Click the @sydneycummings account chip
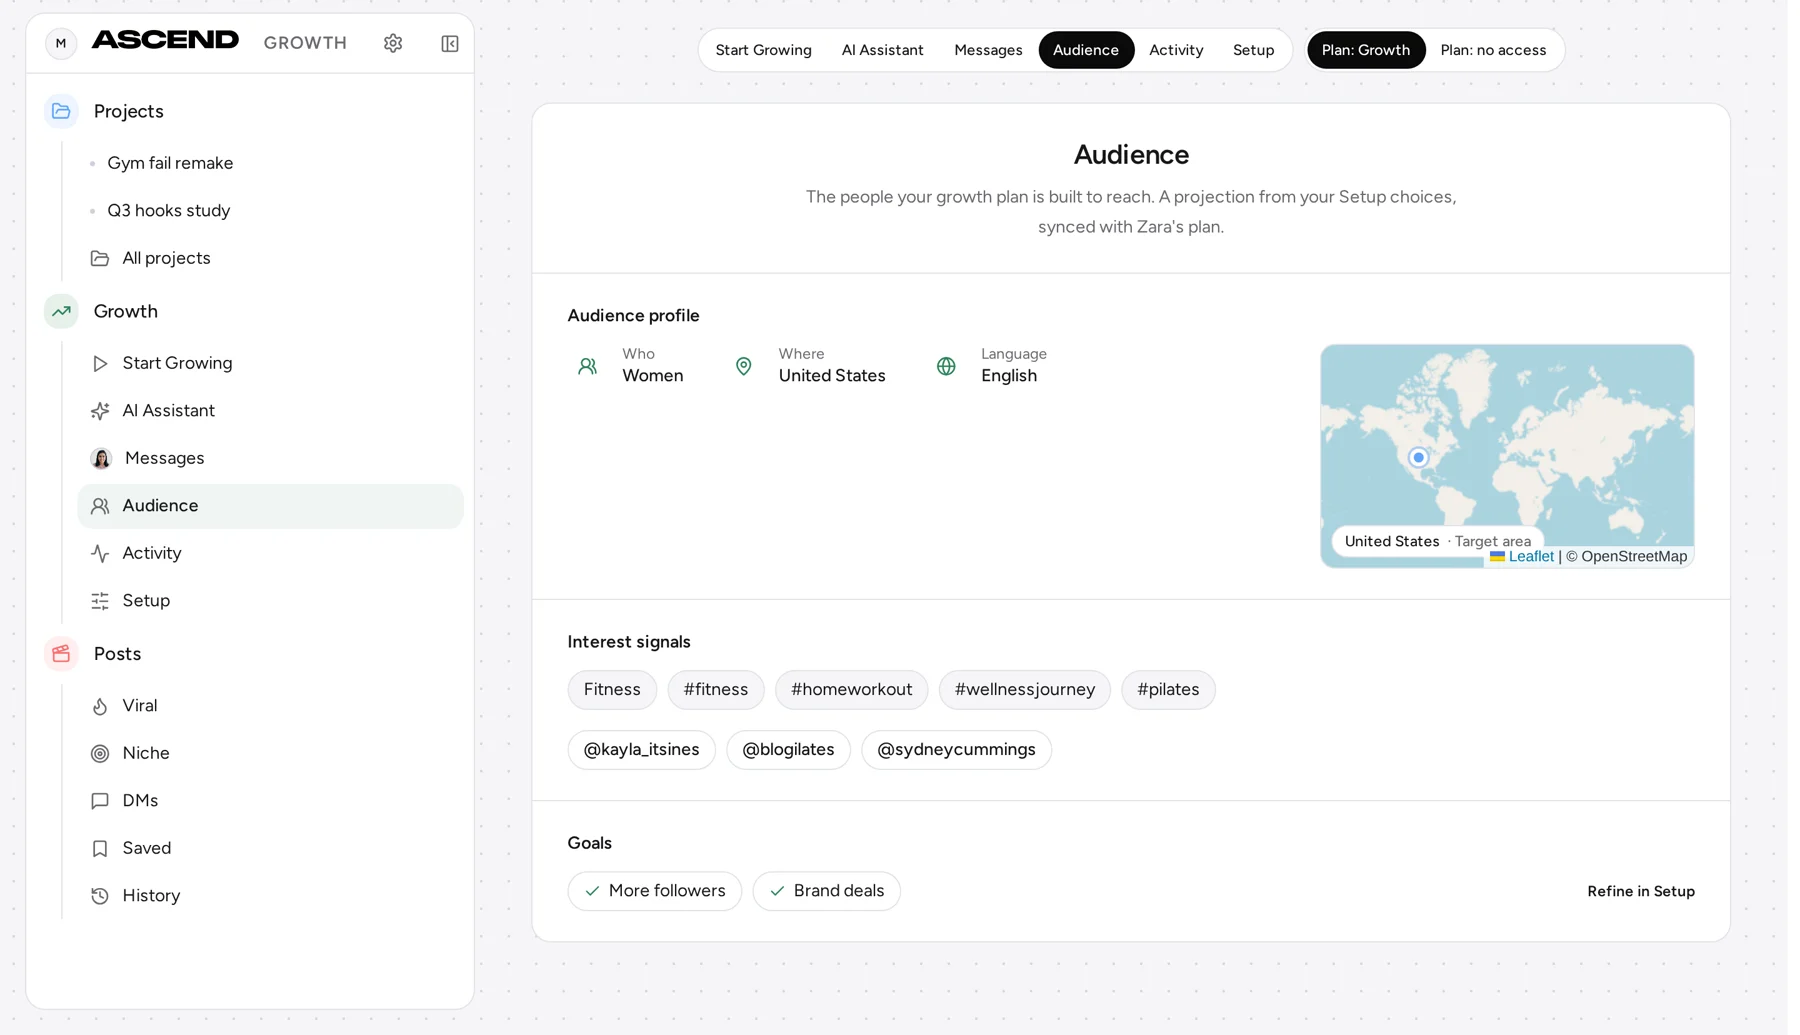 [956, 750]
